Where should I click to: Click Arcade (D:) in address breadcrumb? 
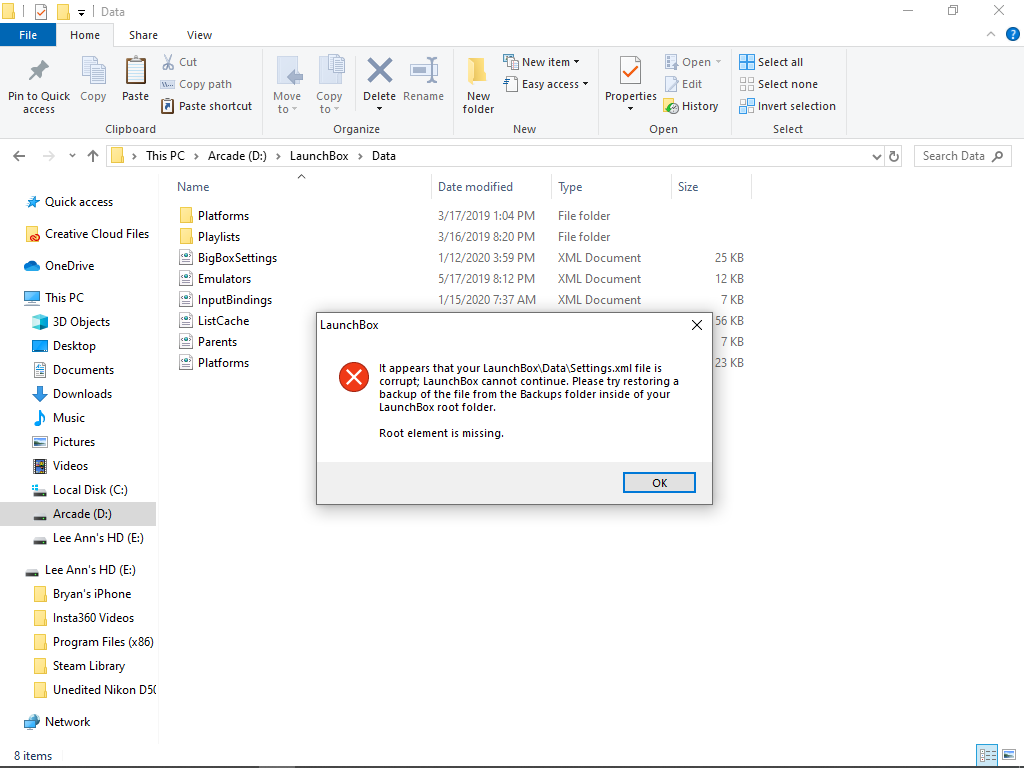pos(237,156)
